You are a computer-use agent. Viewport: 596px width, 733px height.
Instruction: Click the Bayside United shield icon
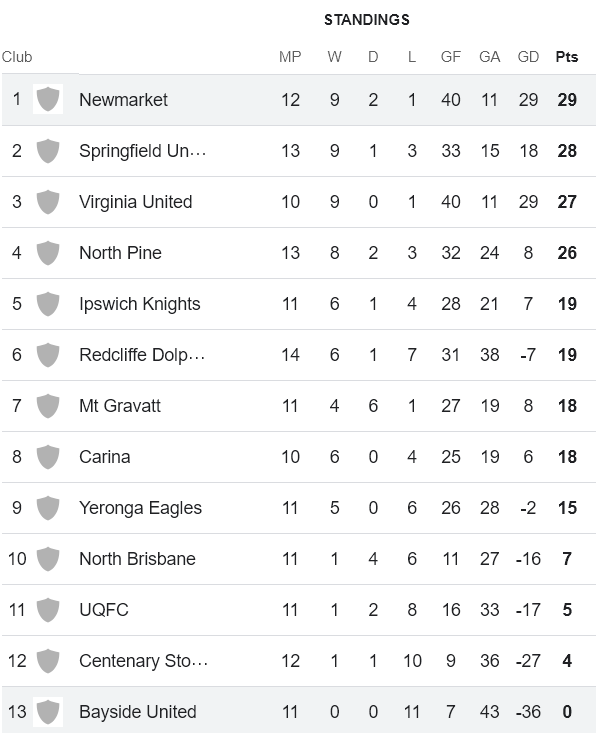point(48,711)
